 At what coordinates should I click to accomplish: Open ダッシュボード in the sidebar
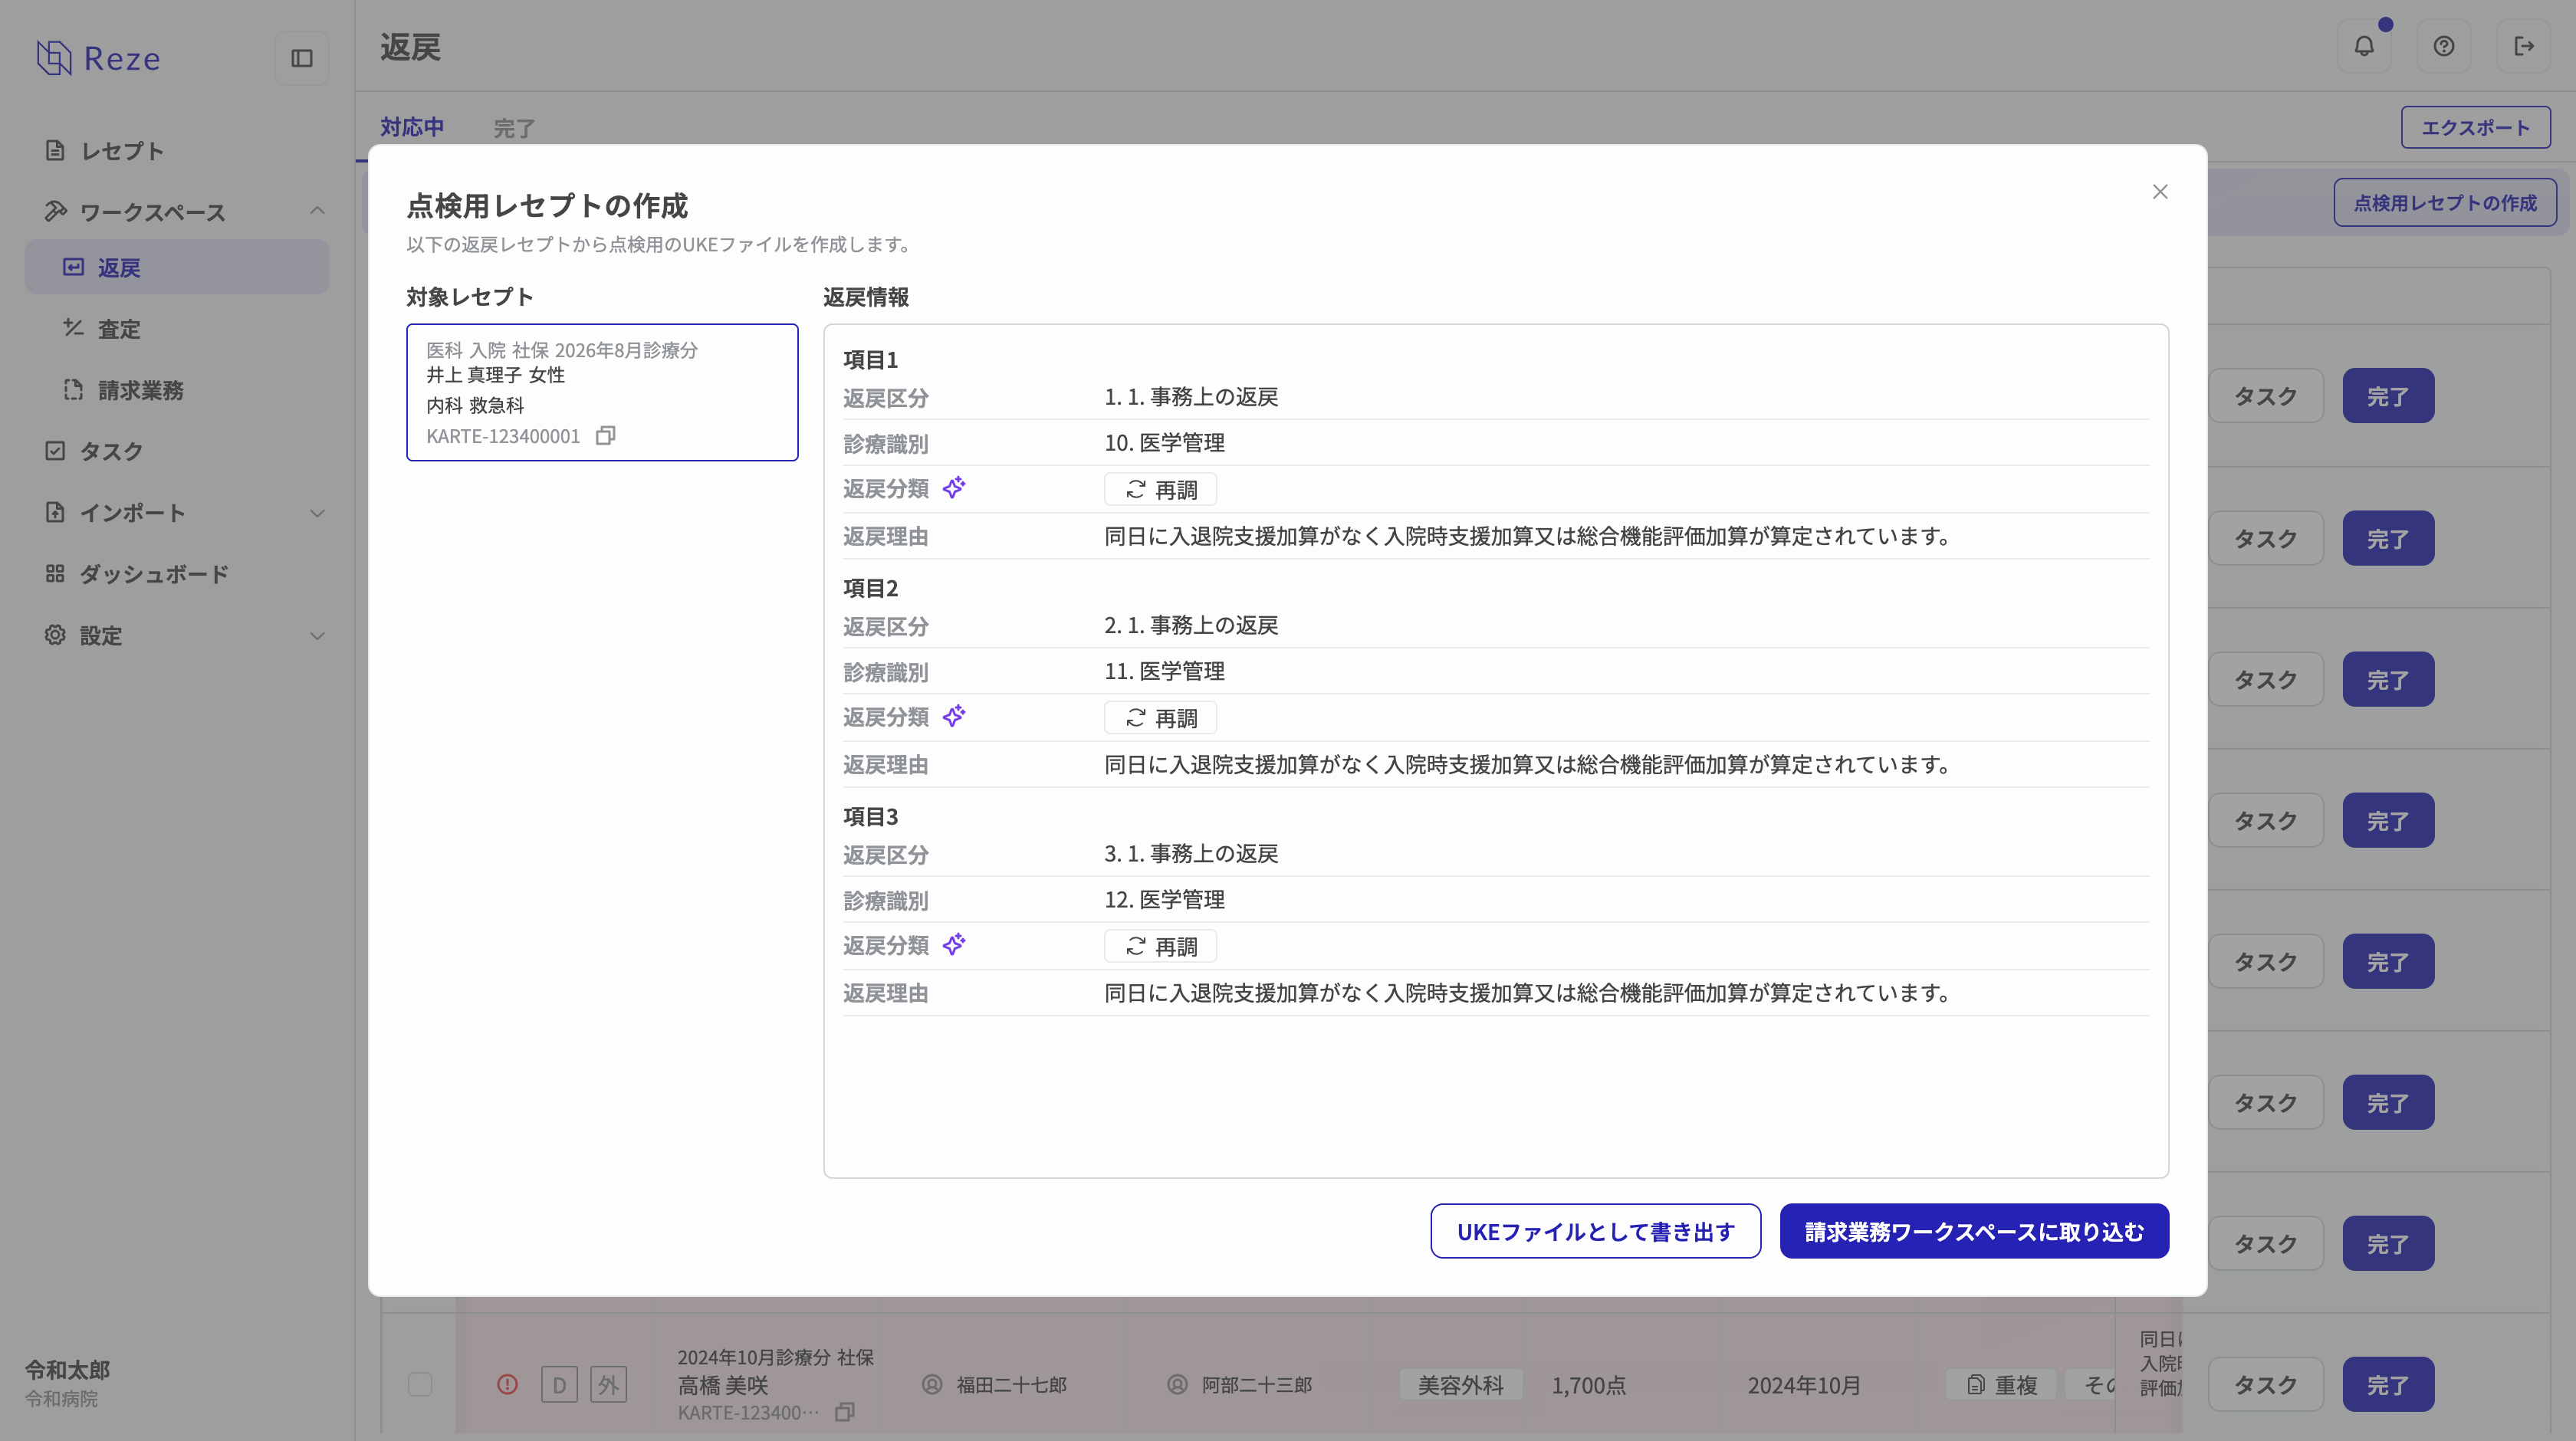(x=177, y=574)
